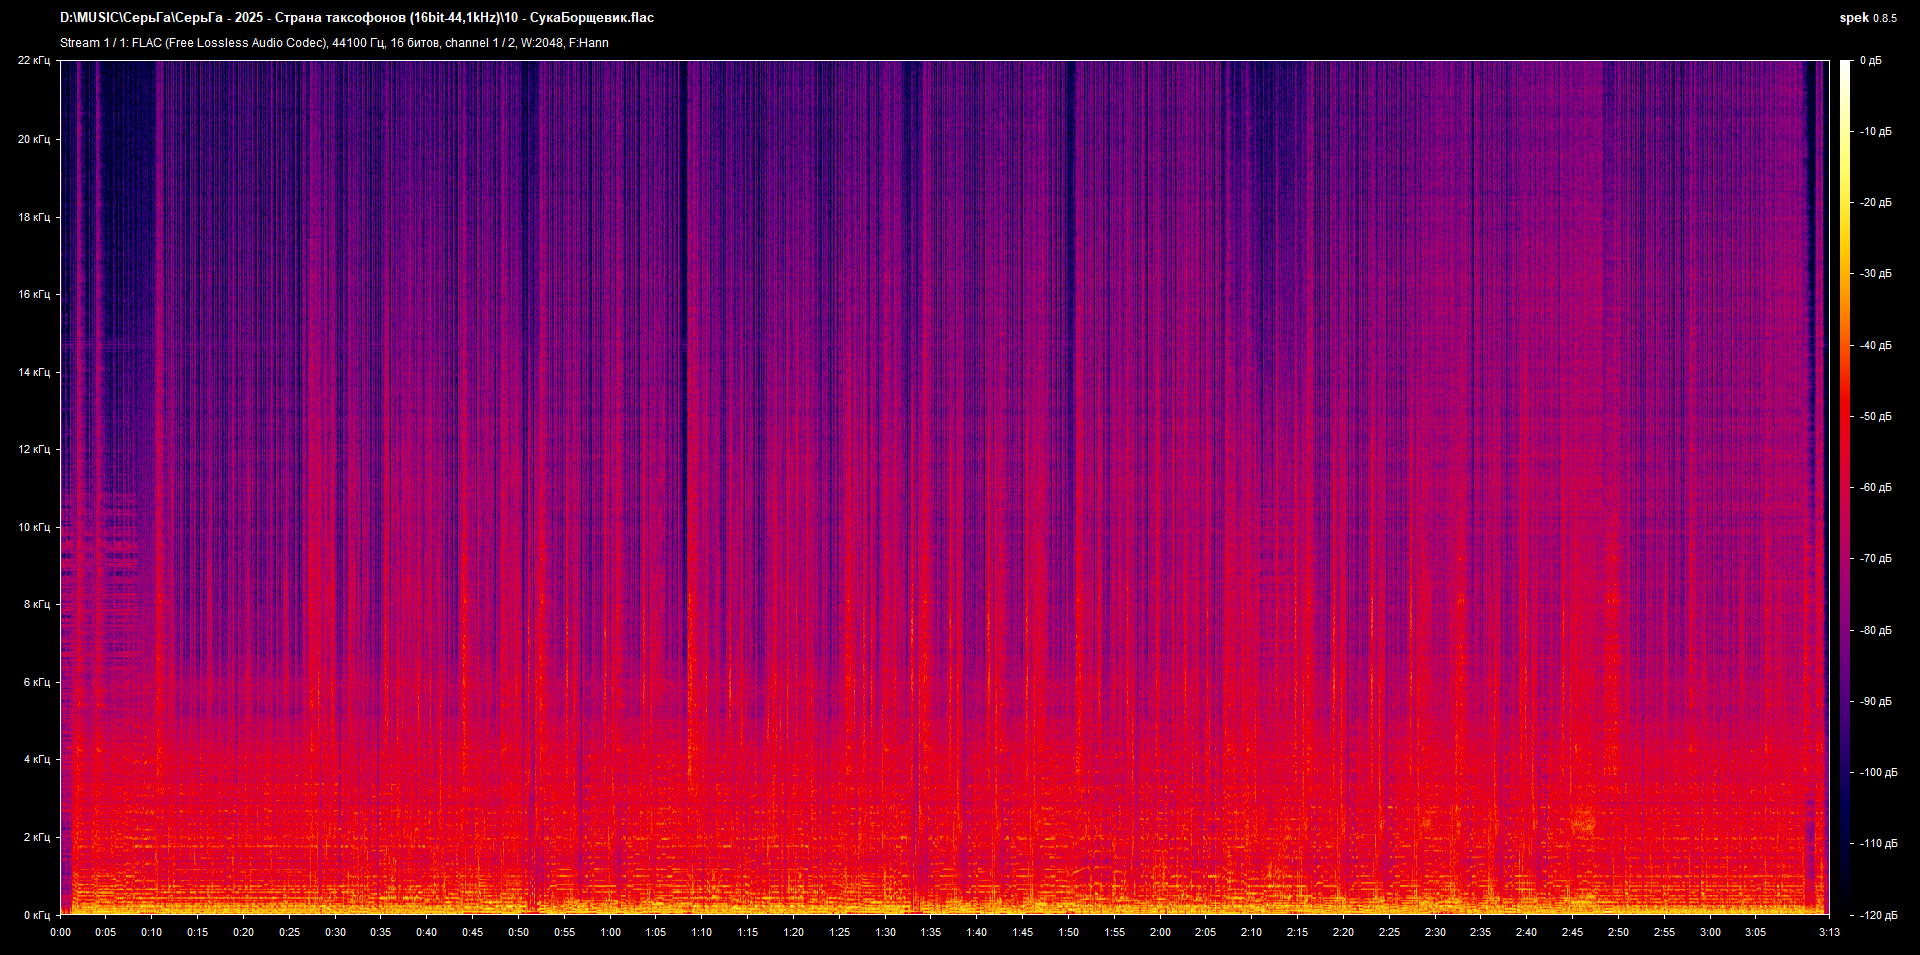
Task: Click the 0:00 time marker
Action: (60, 933)
